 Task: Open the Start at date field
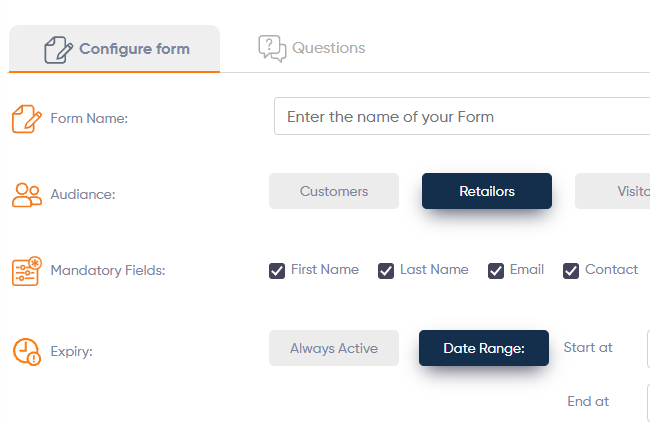tap(648, 349)
